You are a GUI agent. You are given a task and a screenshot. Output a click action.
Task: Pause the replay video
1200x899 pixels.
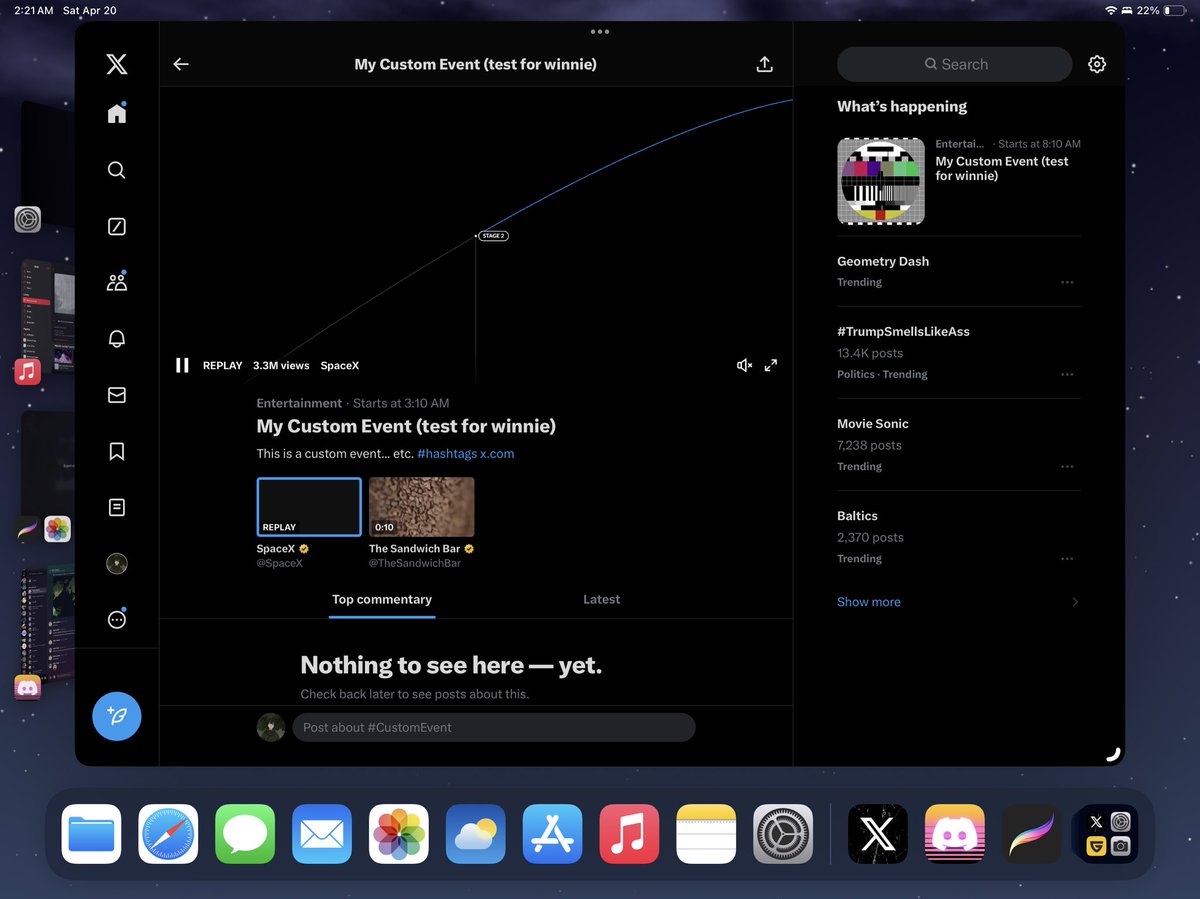[182, 366]
